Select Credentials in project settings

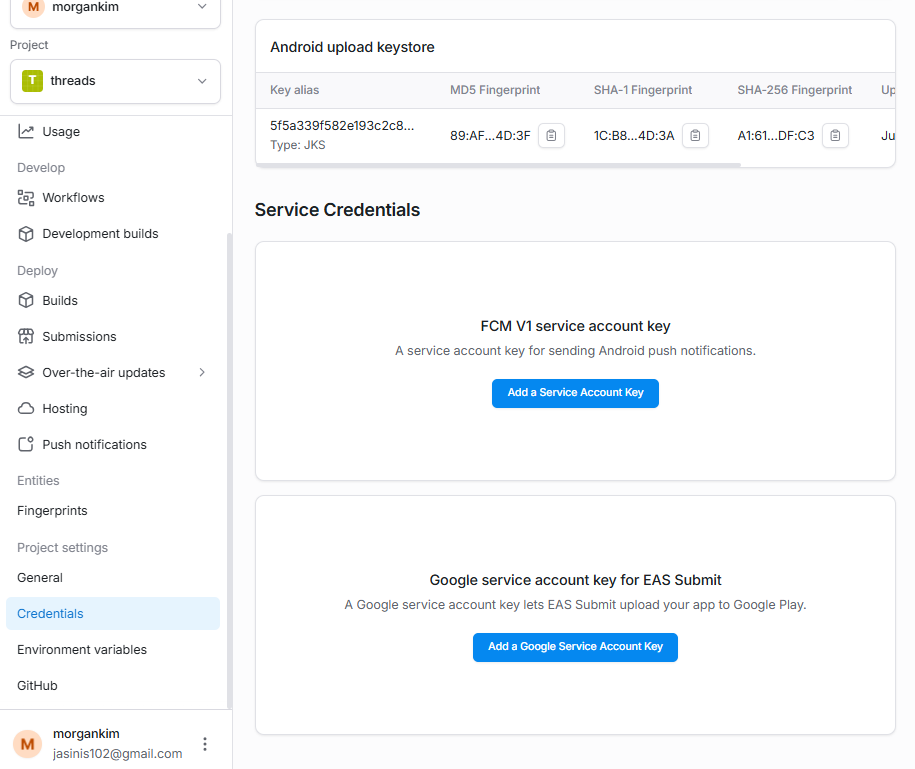tap(113, 613)
